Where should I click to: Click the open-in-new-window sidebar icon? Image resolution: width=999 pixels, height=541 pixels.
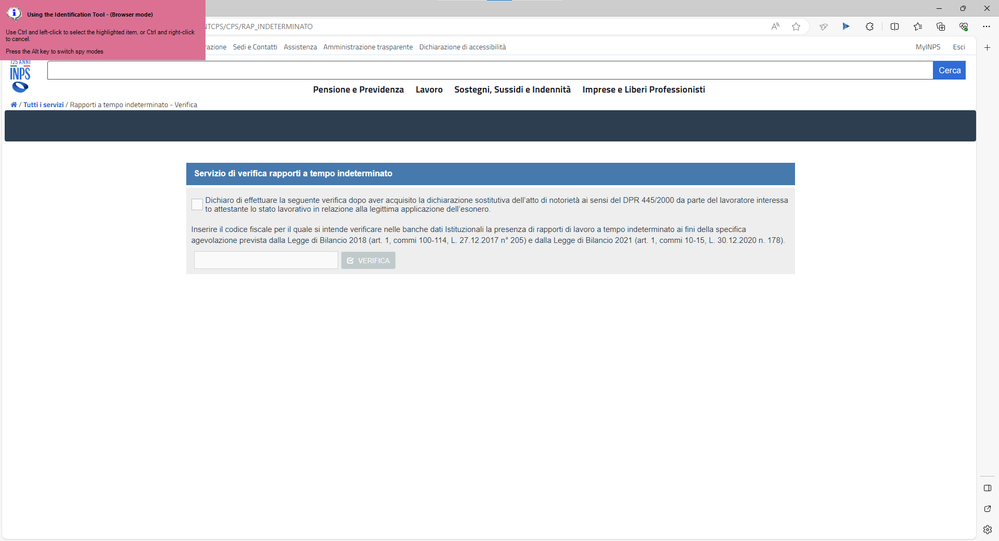point(988,509)
